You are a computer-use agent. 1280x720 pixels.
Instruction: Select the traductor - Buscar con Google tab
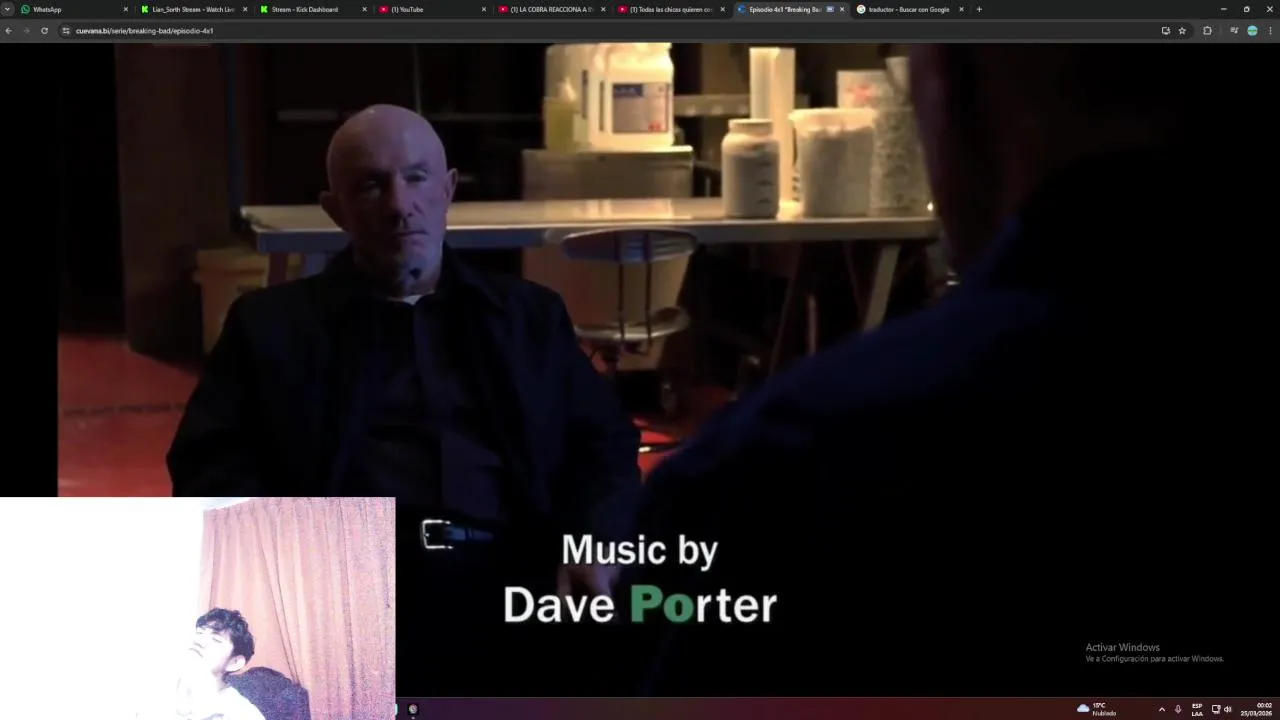tap(909, 9)
